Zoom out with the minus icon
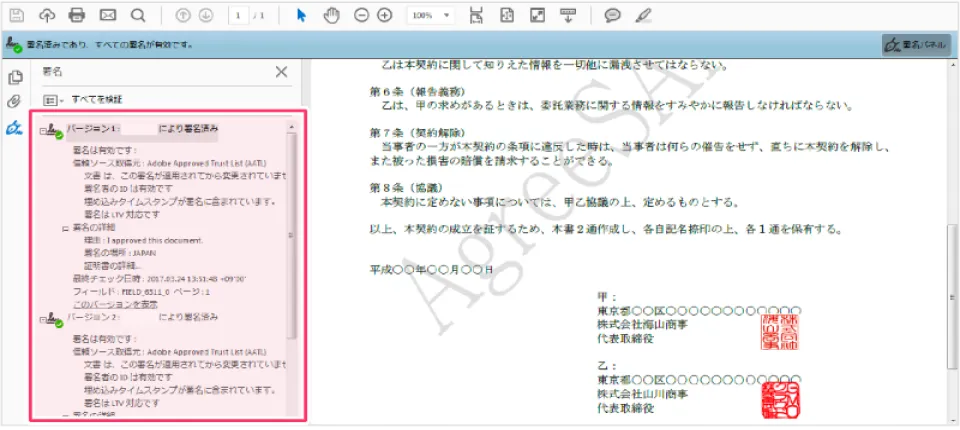Image resolution: width=960 pixels, height=430 pixels. point(361,16)
